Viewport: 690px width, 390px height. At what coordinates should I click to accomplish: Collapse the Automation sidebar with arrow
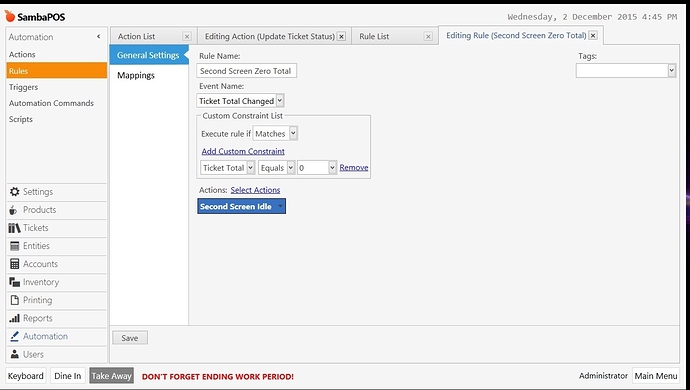99,37
